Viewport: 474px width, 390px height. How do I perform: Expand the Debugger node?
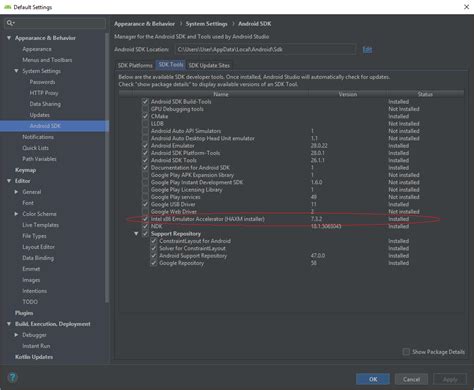tap(16, 335)
